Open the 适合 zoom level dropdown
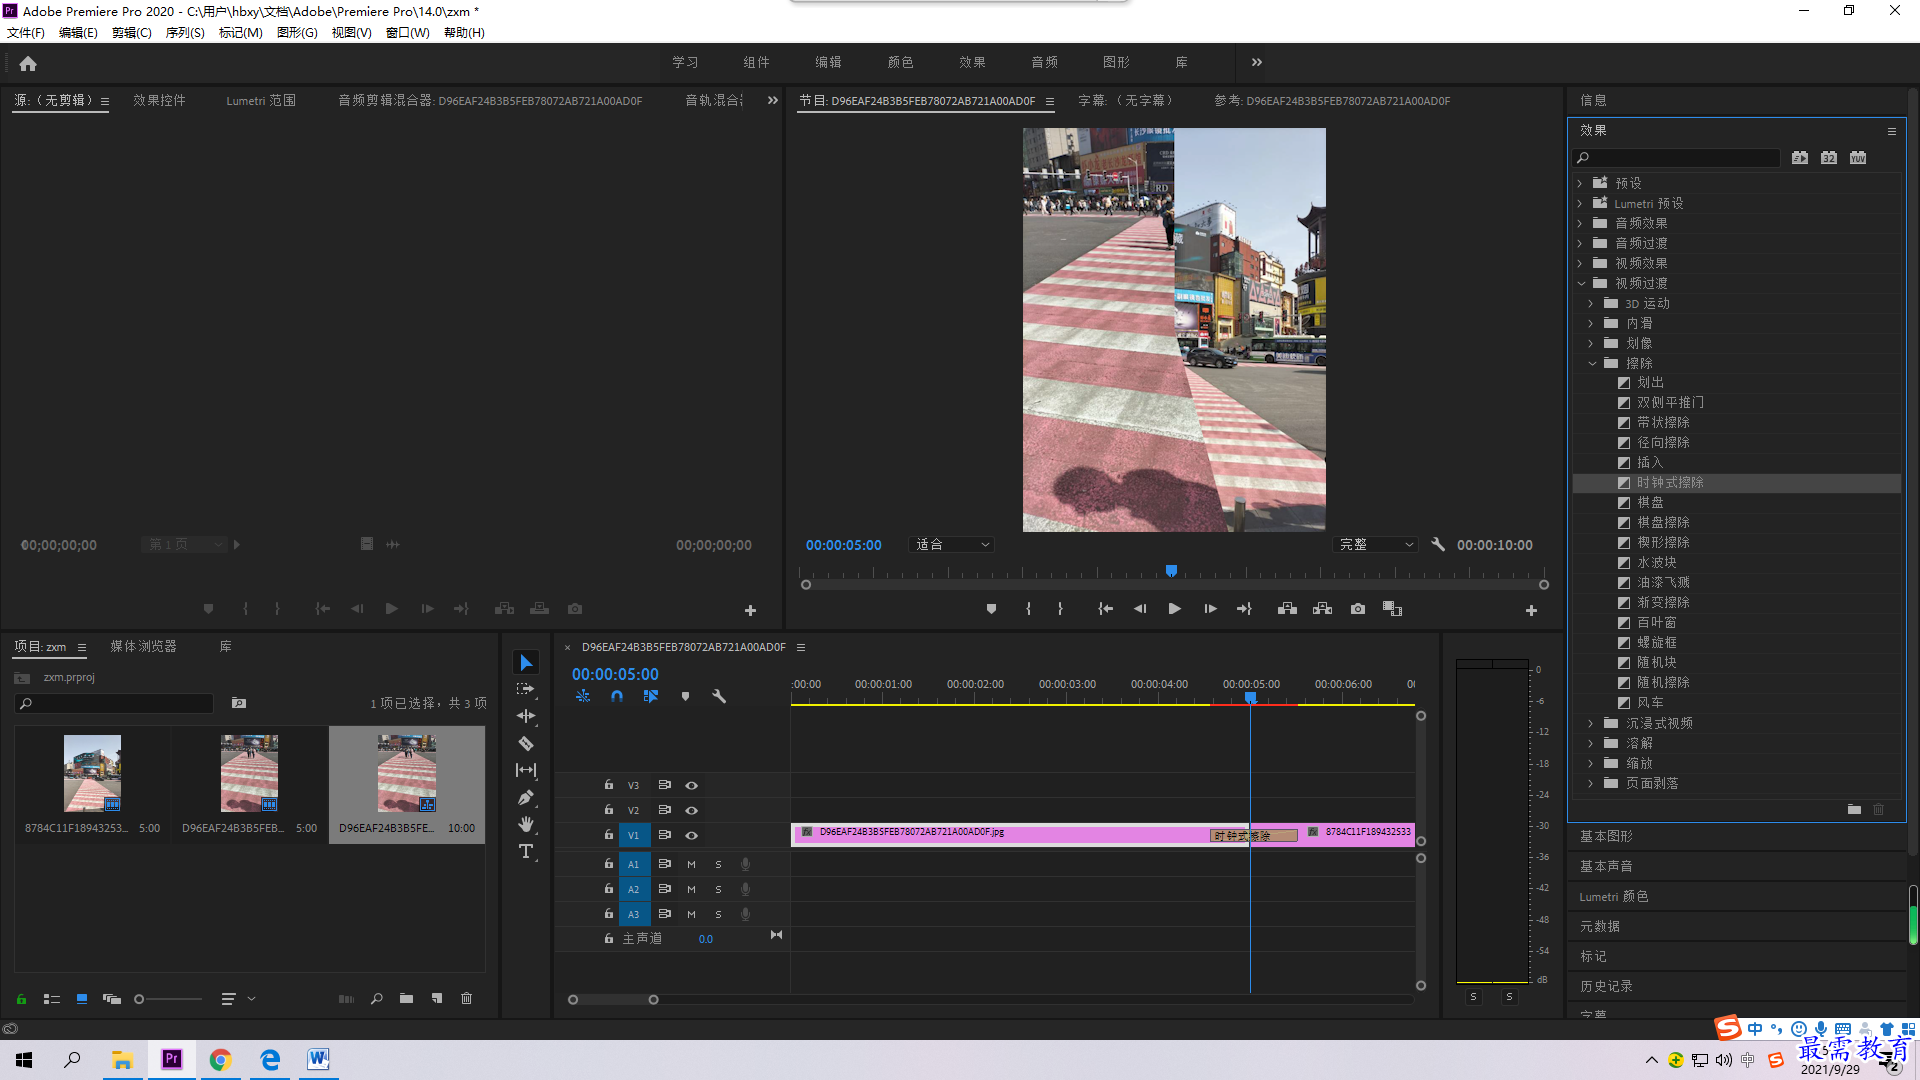Image resolution: width=1920 pixels, height=1080 pixels. coord(951,545)
